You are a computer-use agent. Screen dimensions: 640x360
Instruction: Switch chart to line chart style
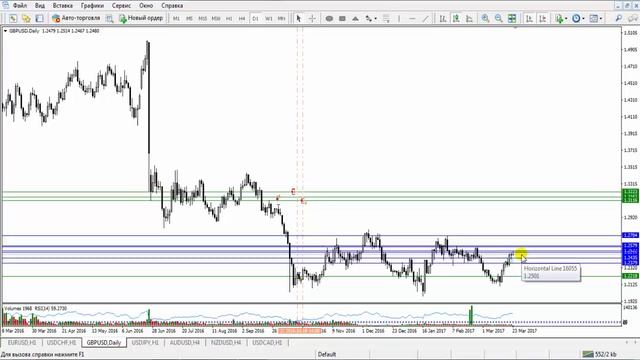469,18
